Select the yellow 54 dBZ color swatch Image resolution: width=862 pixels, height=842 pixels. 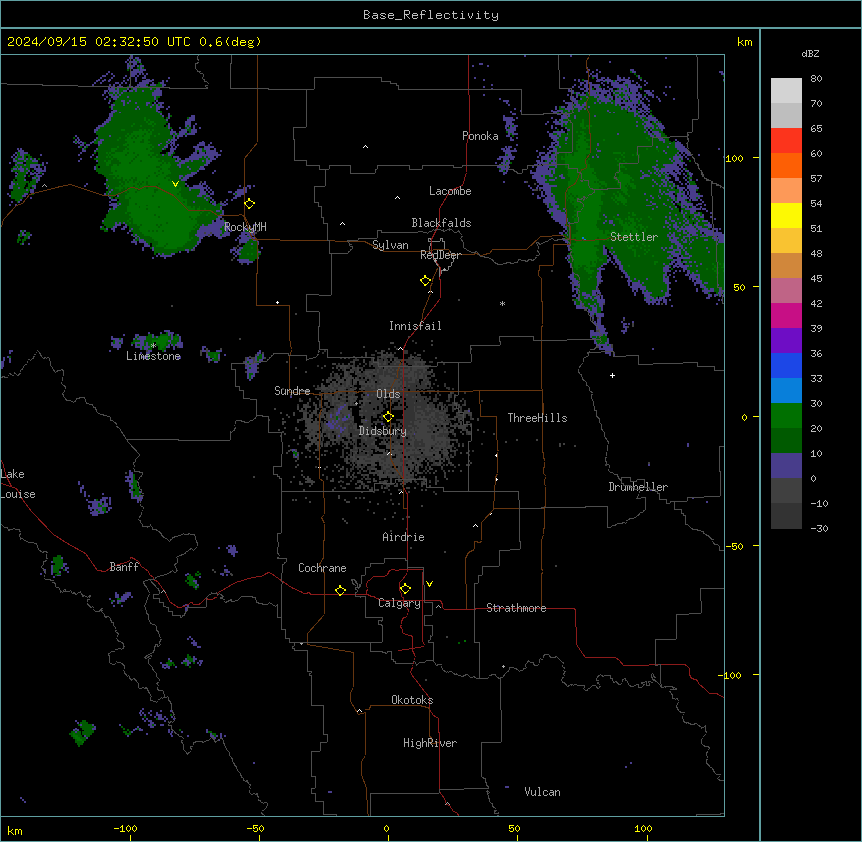coord(786,215)
